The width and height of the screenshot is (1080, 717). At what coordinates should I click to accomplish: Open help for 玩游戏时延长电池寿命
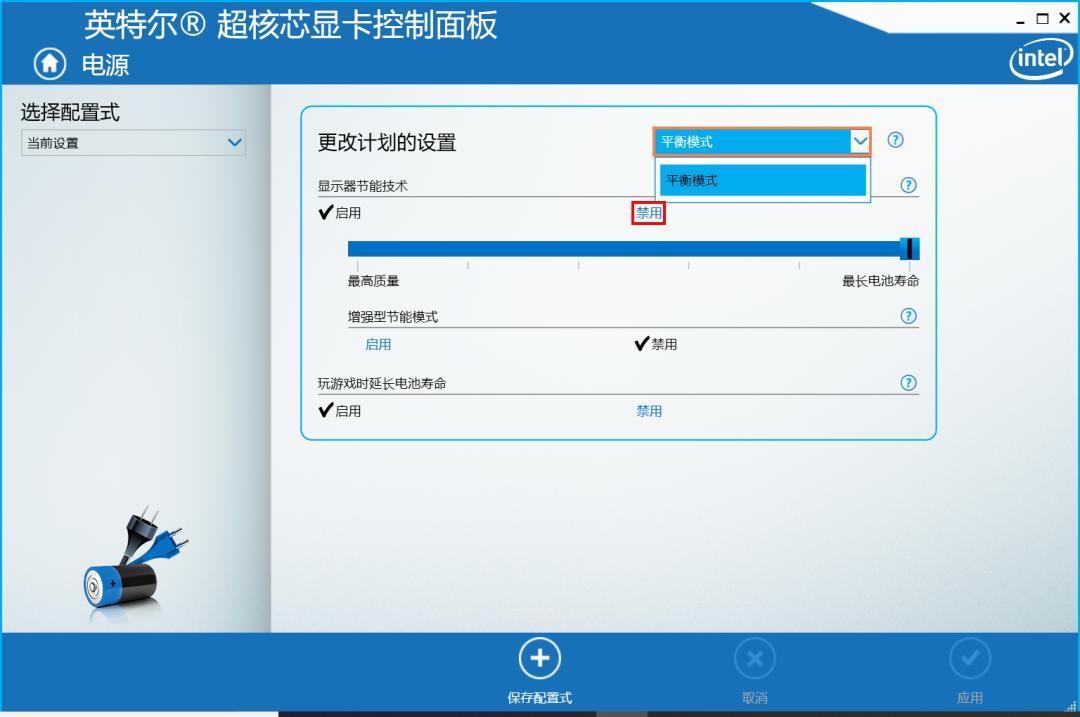908,382
